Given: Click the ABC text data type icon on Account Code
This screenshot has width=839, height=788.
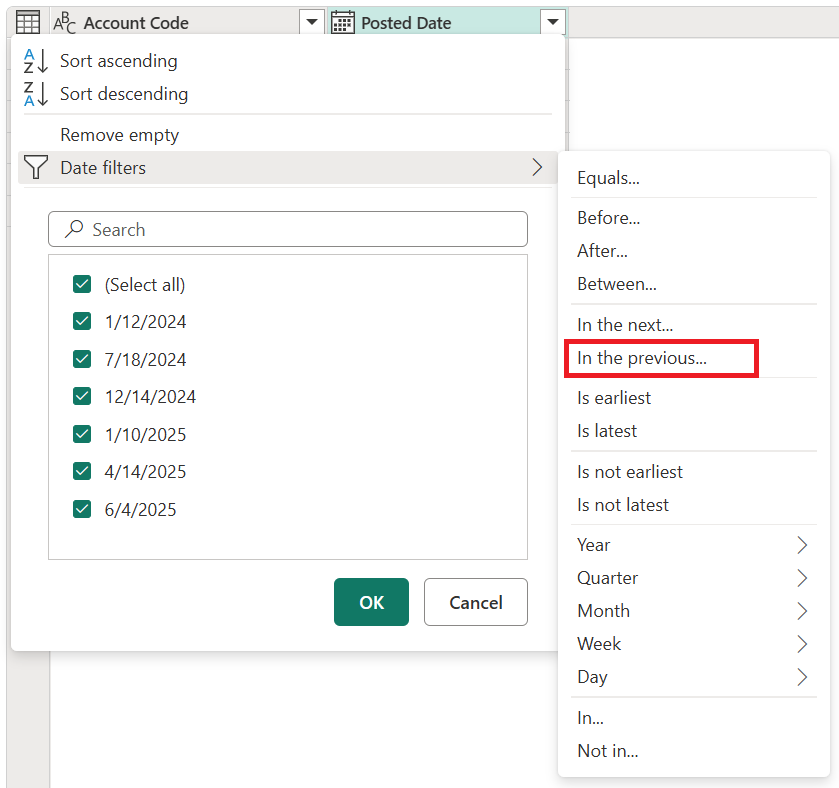Looking at the screenshot, I should (x=64, y=22).
